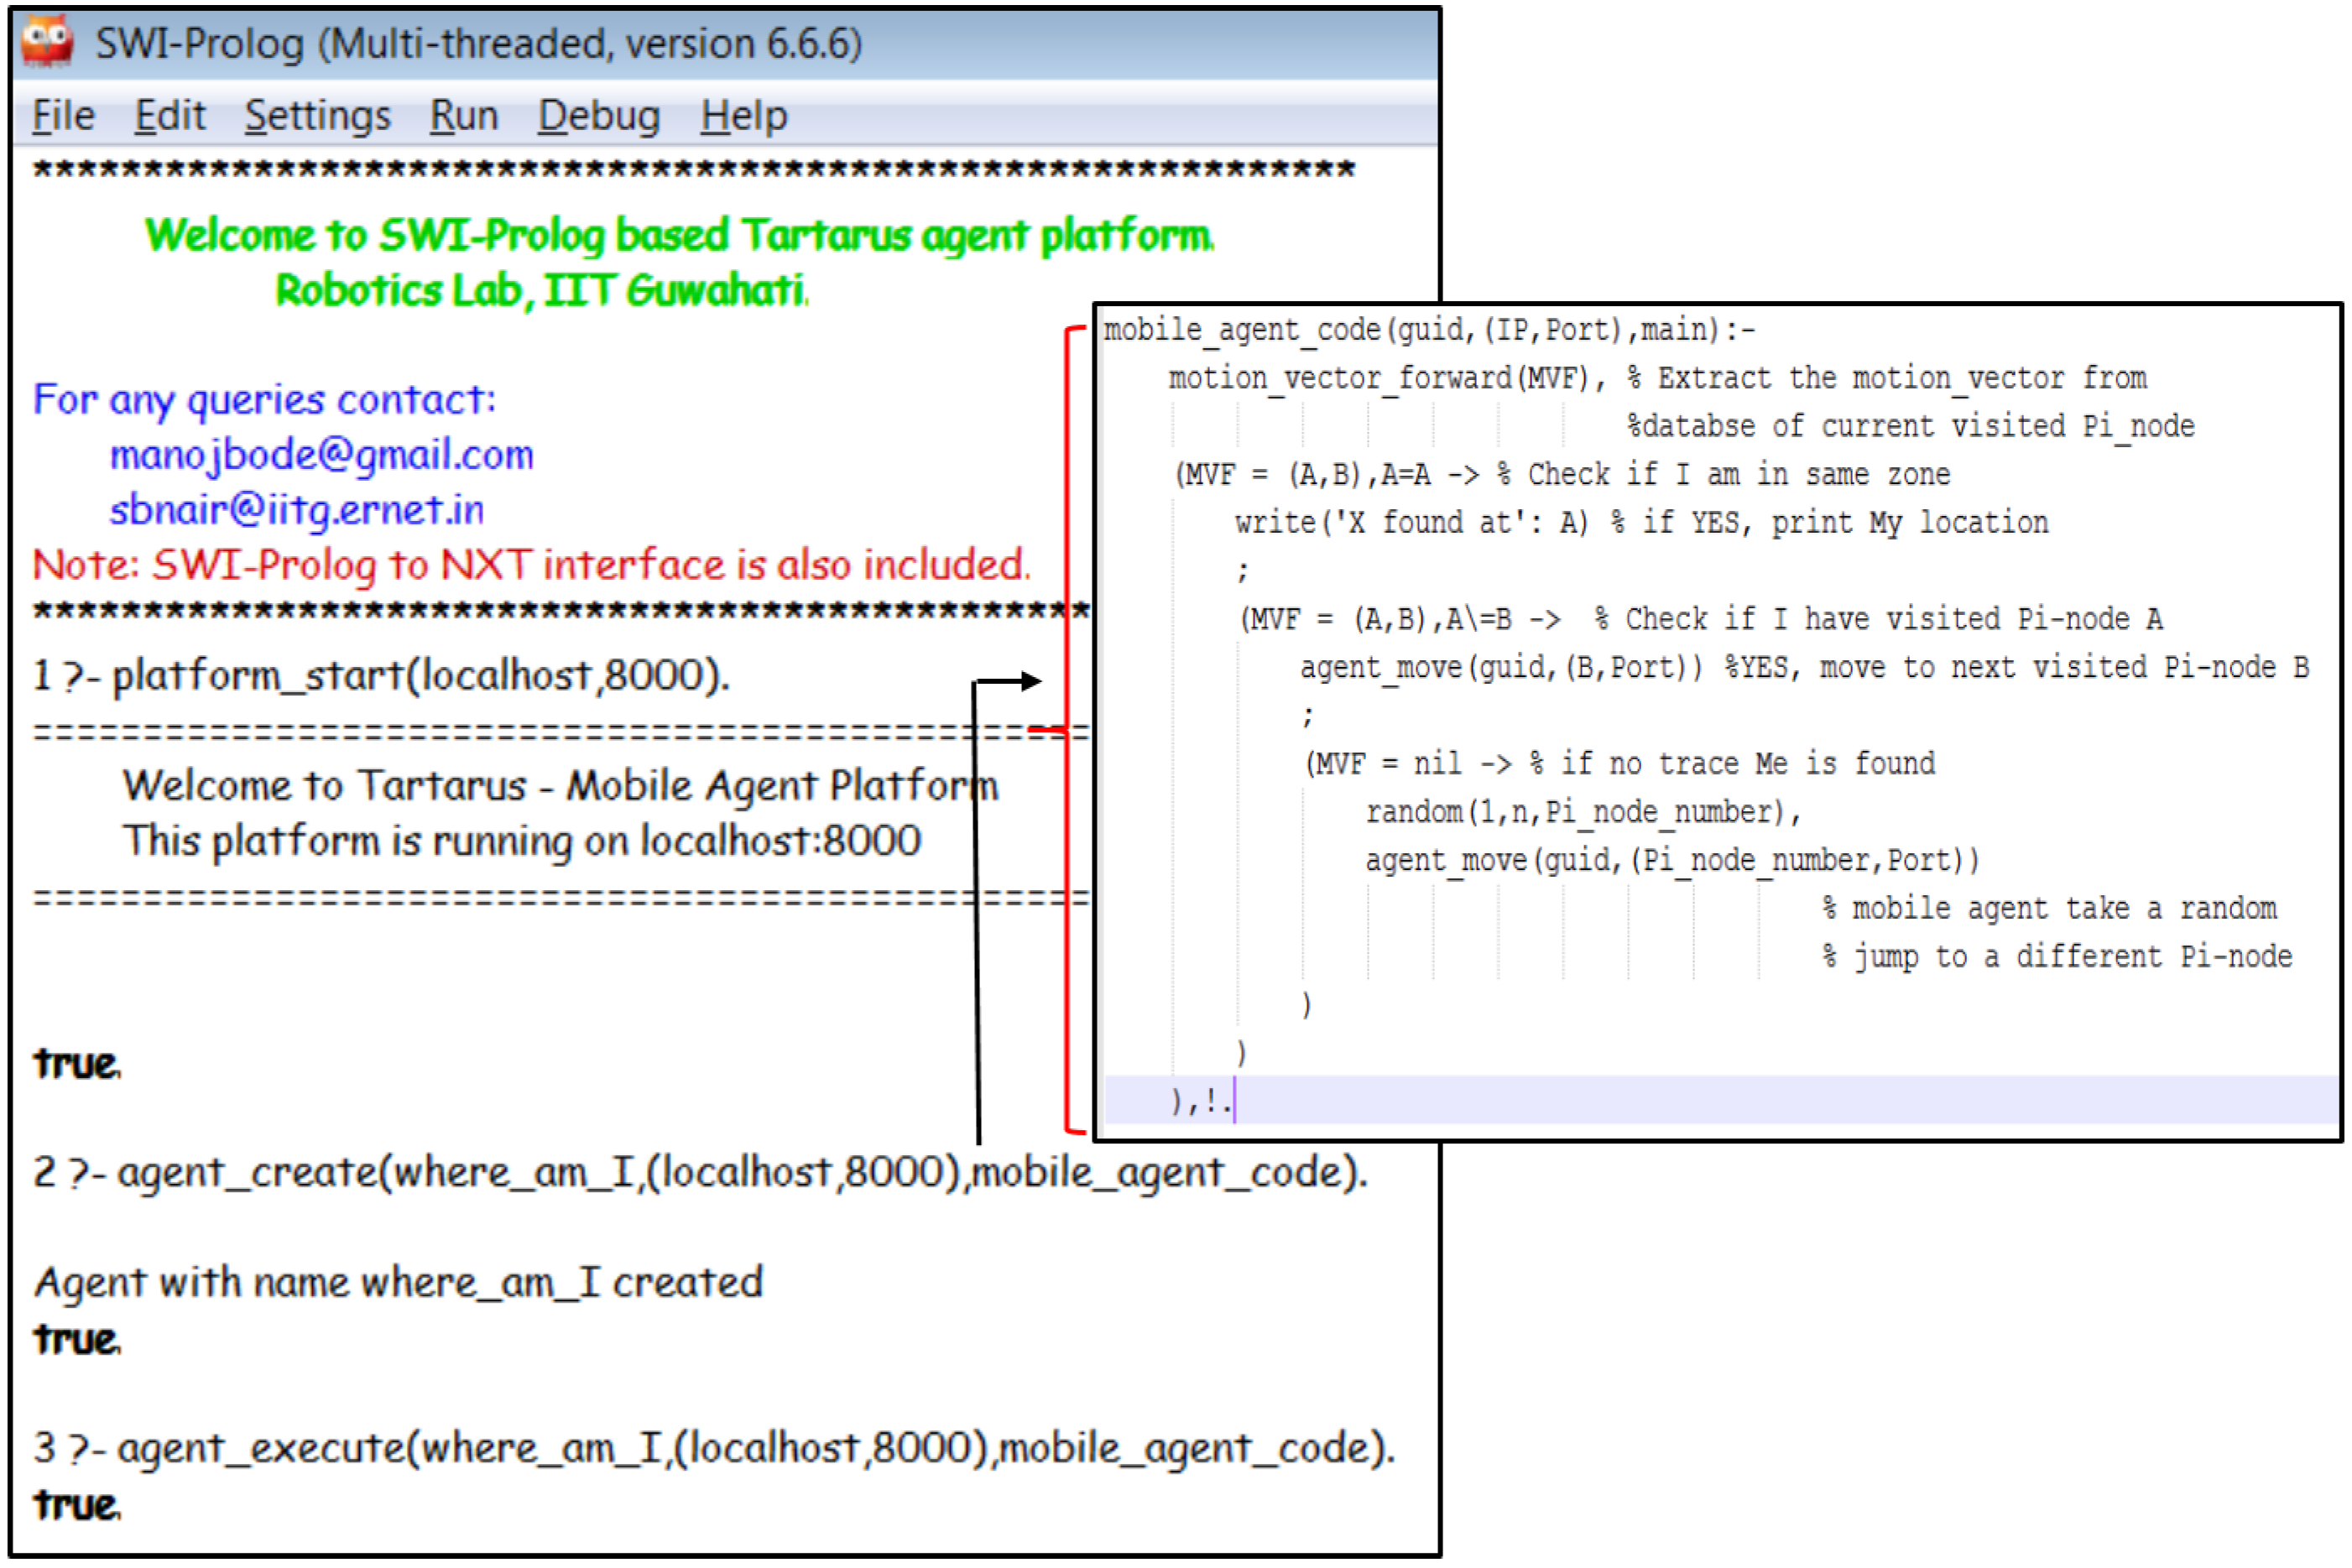Open the Debug menu
Viewport: 2352px width, 1568px height.
click(599, 116)
